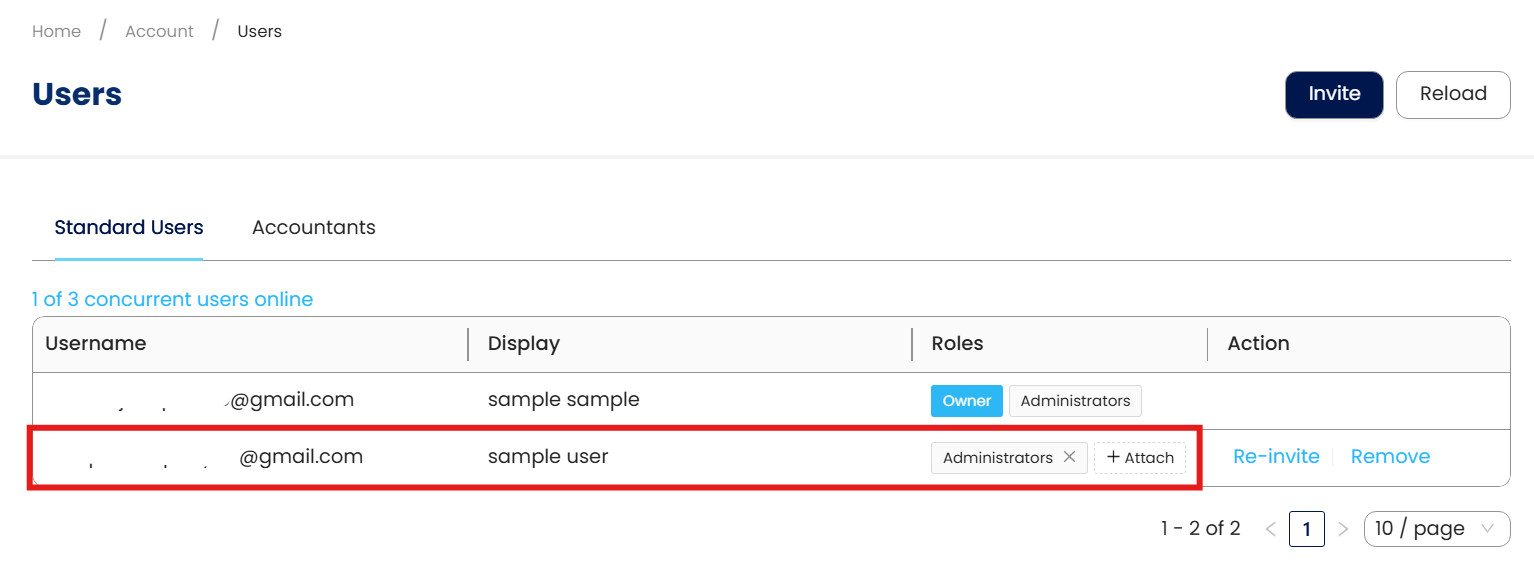Click the Invite button
This screenshot has height=579, width=1534.
pos(1334,94)
